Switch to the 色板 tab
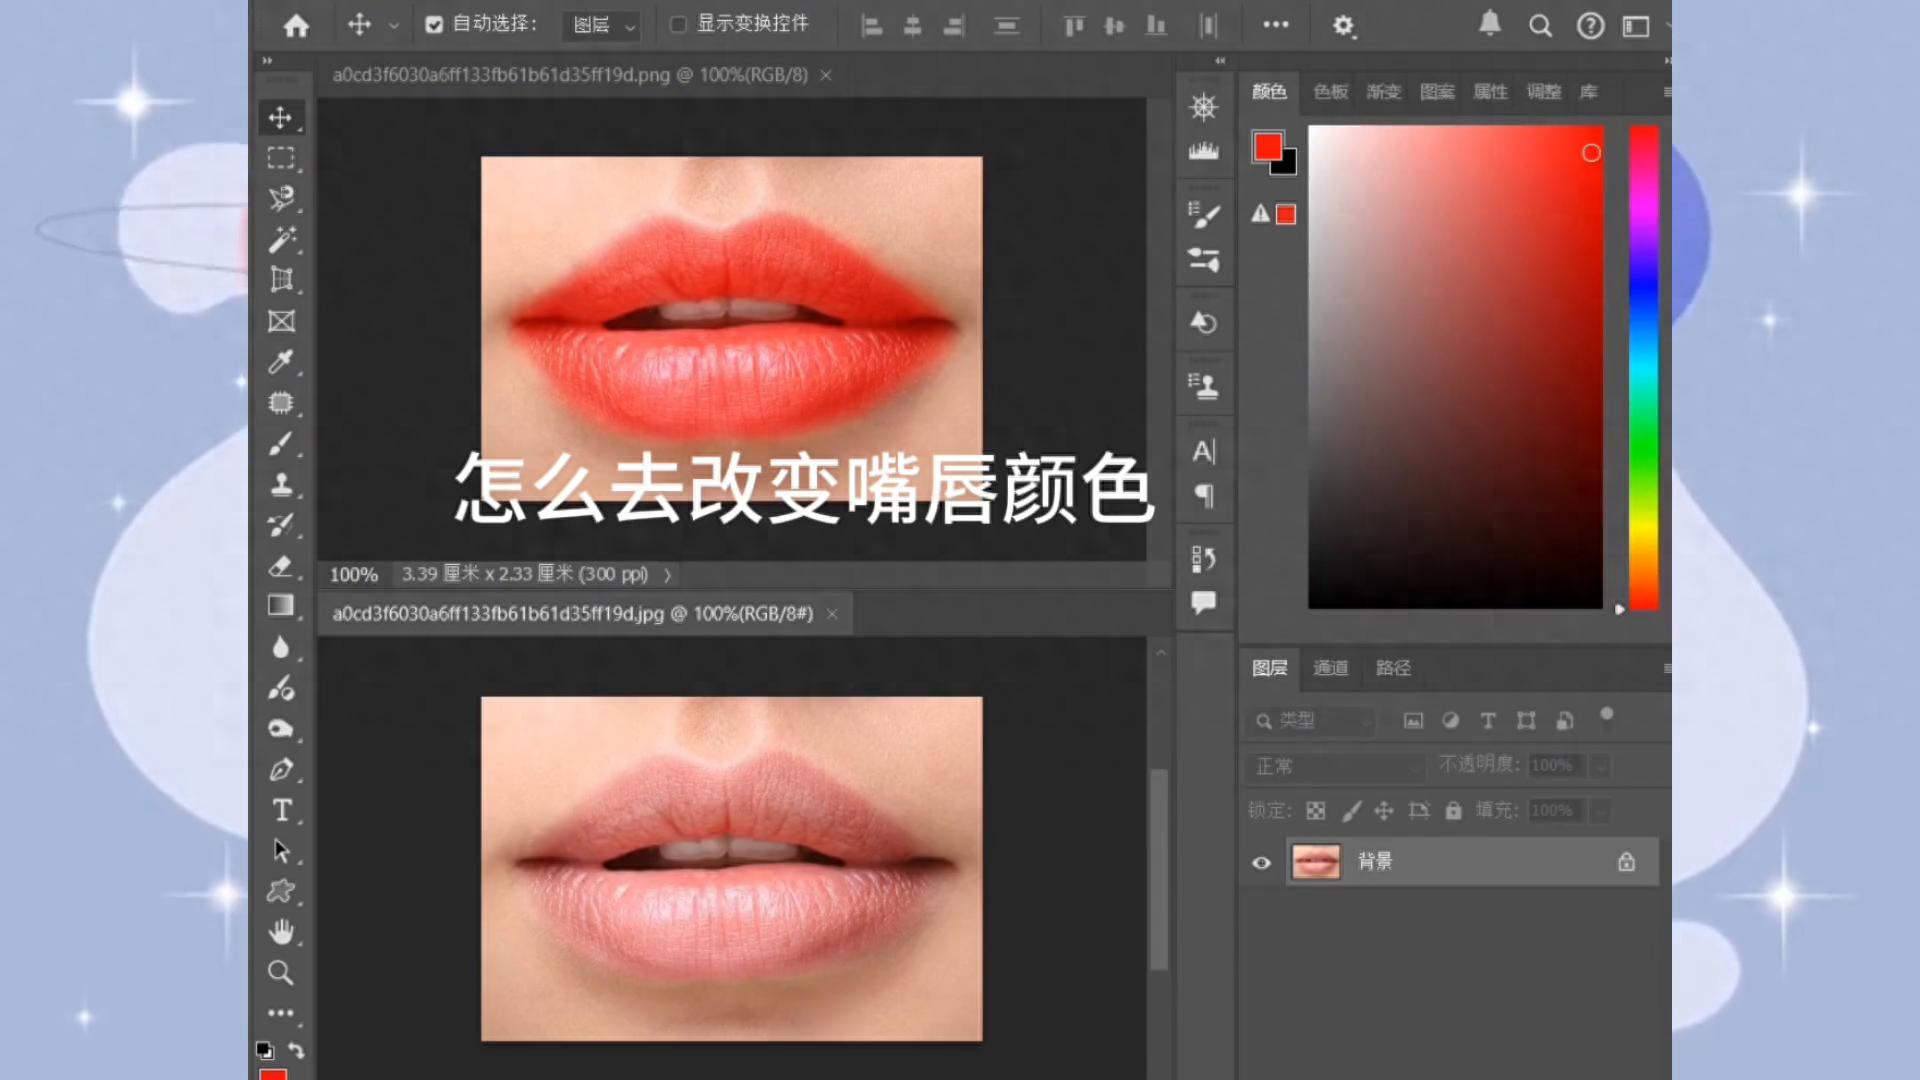Viewport: 1920px width, 1080px height. point(1331,92)
